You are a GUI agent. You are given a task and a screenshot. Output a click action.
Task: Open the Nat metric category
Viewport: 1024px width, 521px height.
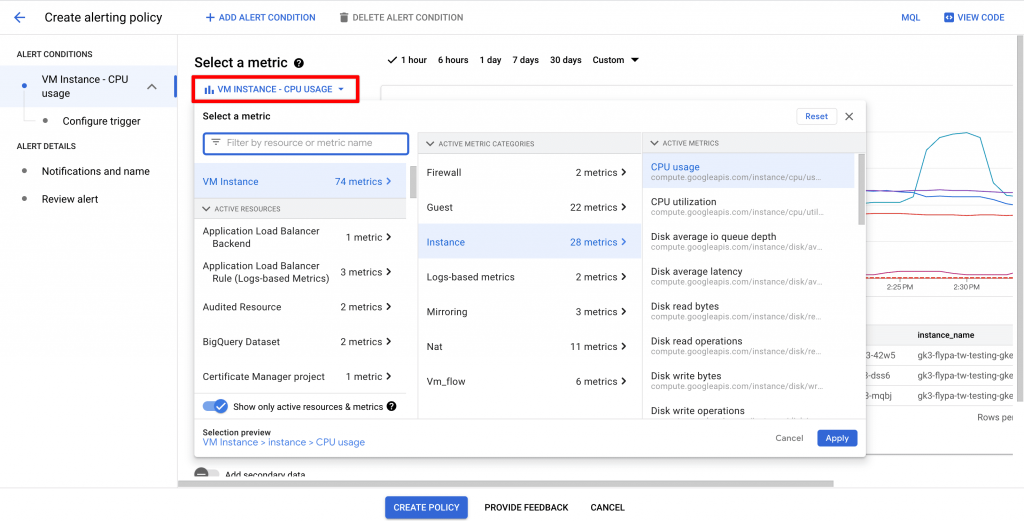(x=529, y=346)
